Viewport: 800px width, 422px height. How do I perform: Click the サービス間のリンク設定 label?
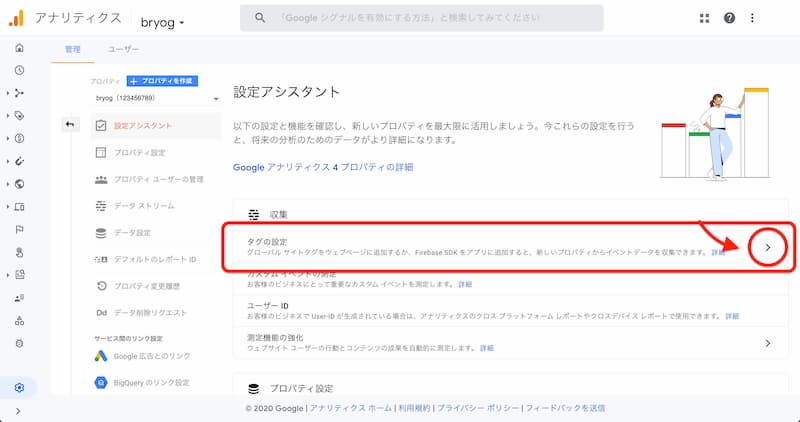click(128, 339)
